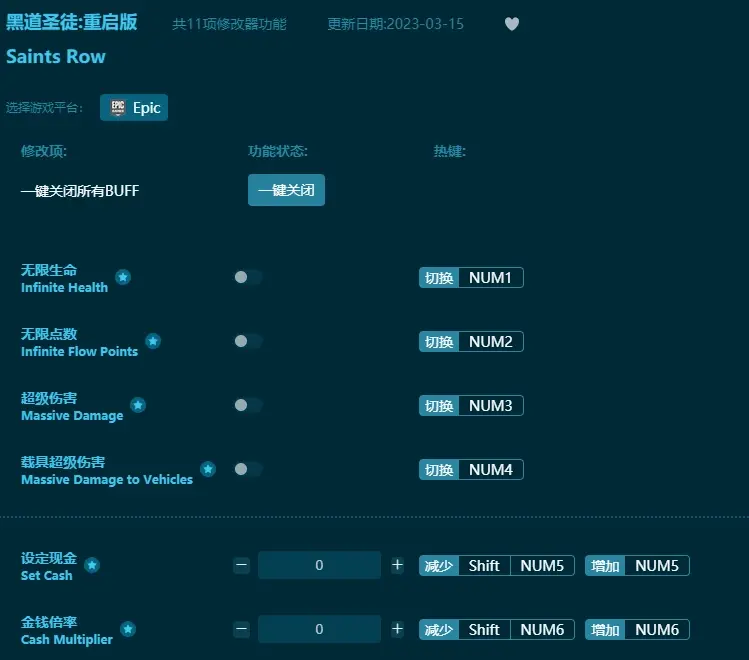Click the heart favorite icon
This screenshot has width=749, height=660.
point(512,24)
